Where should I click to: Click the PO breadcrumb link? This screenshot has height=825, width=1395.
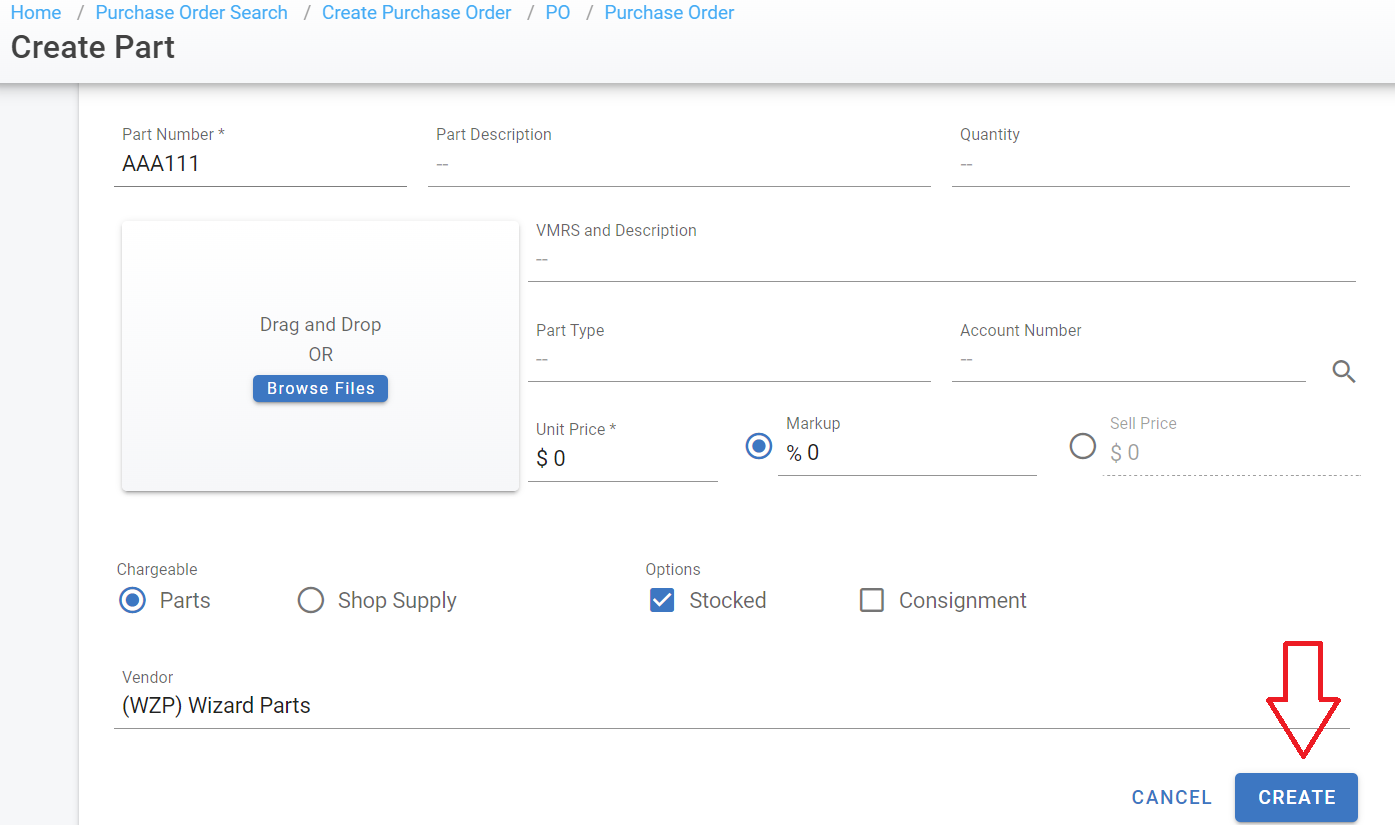[x=558, y=13]
